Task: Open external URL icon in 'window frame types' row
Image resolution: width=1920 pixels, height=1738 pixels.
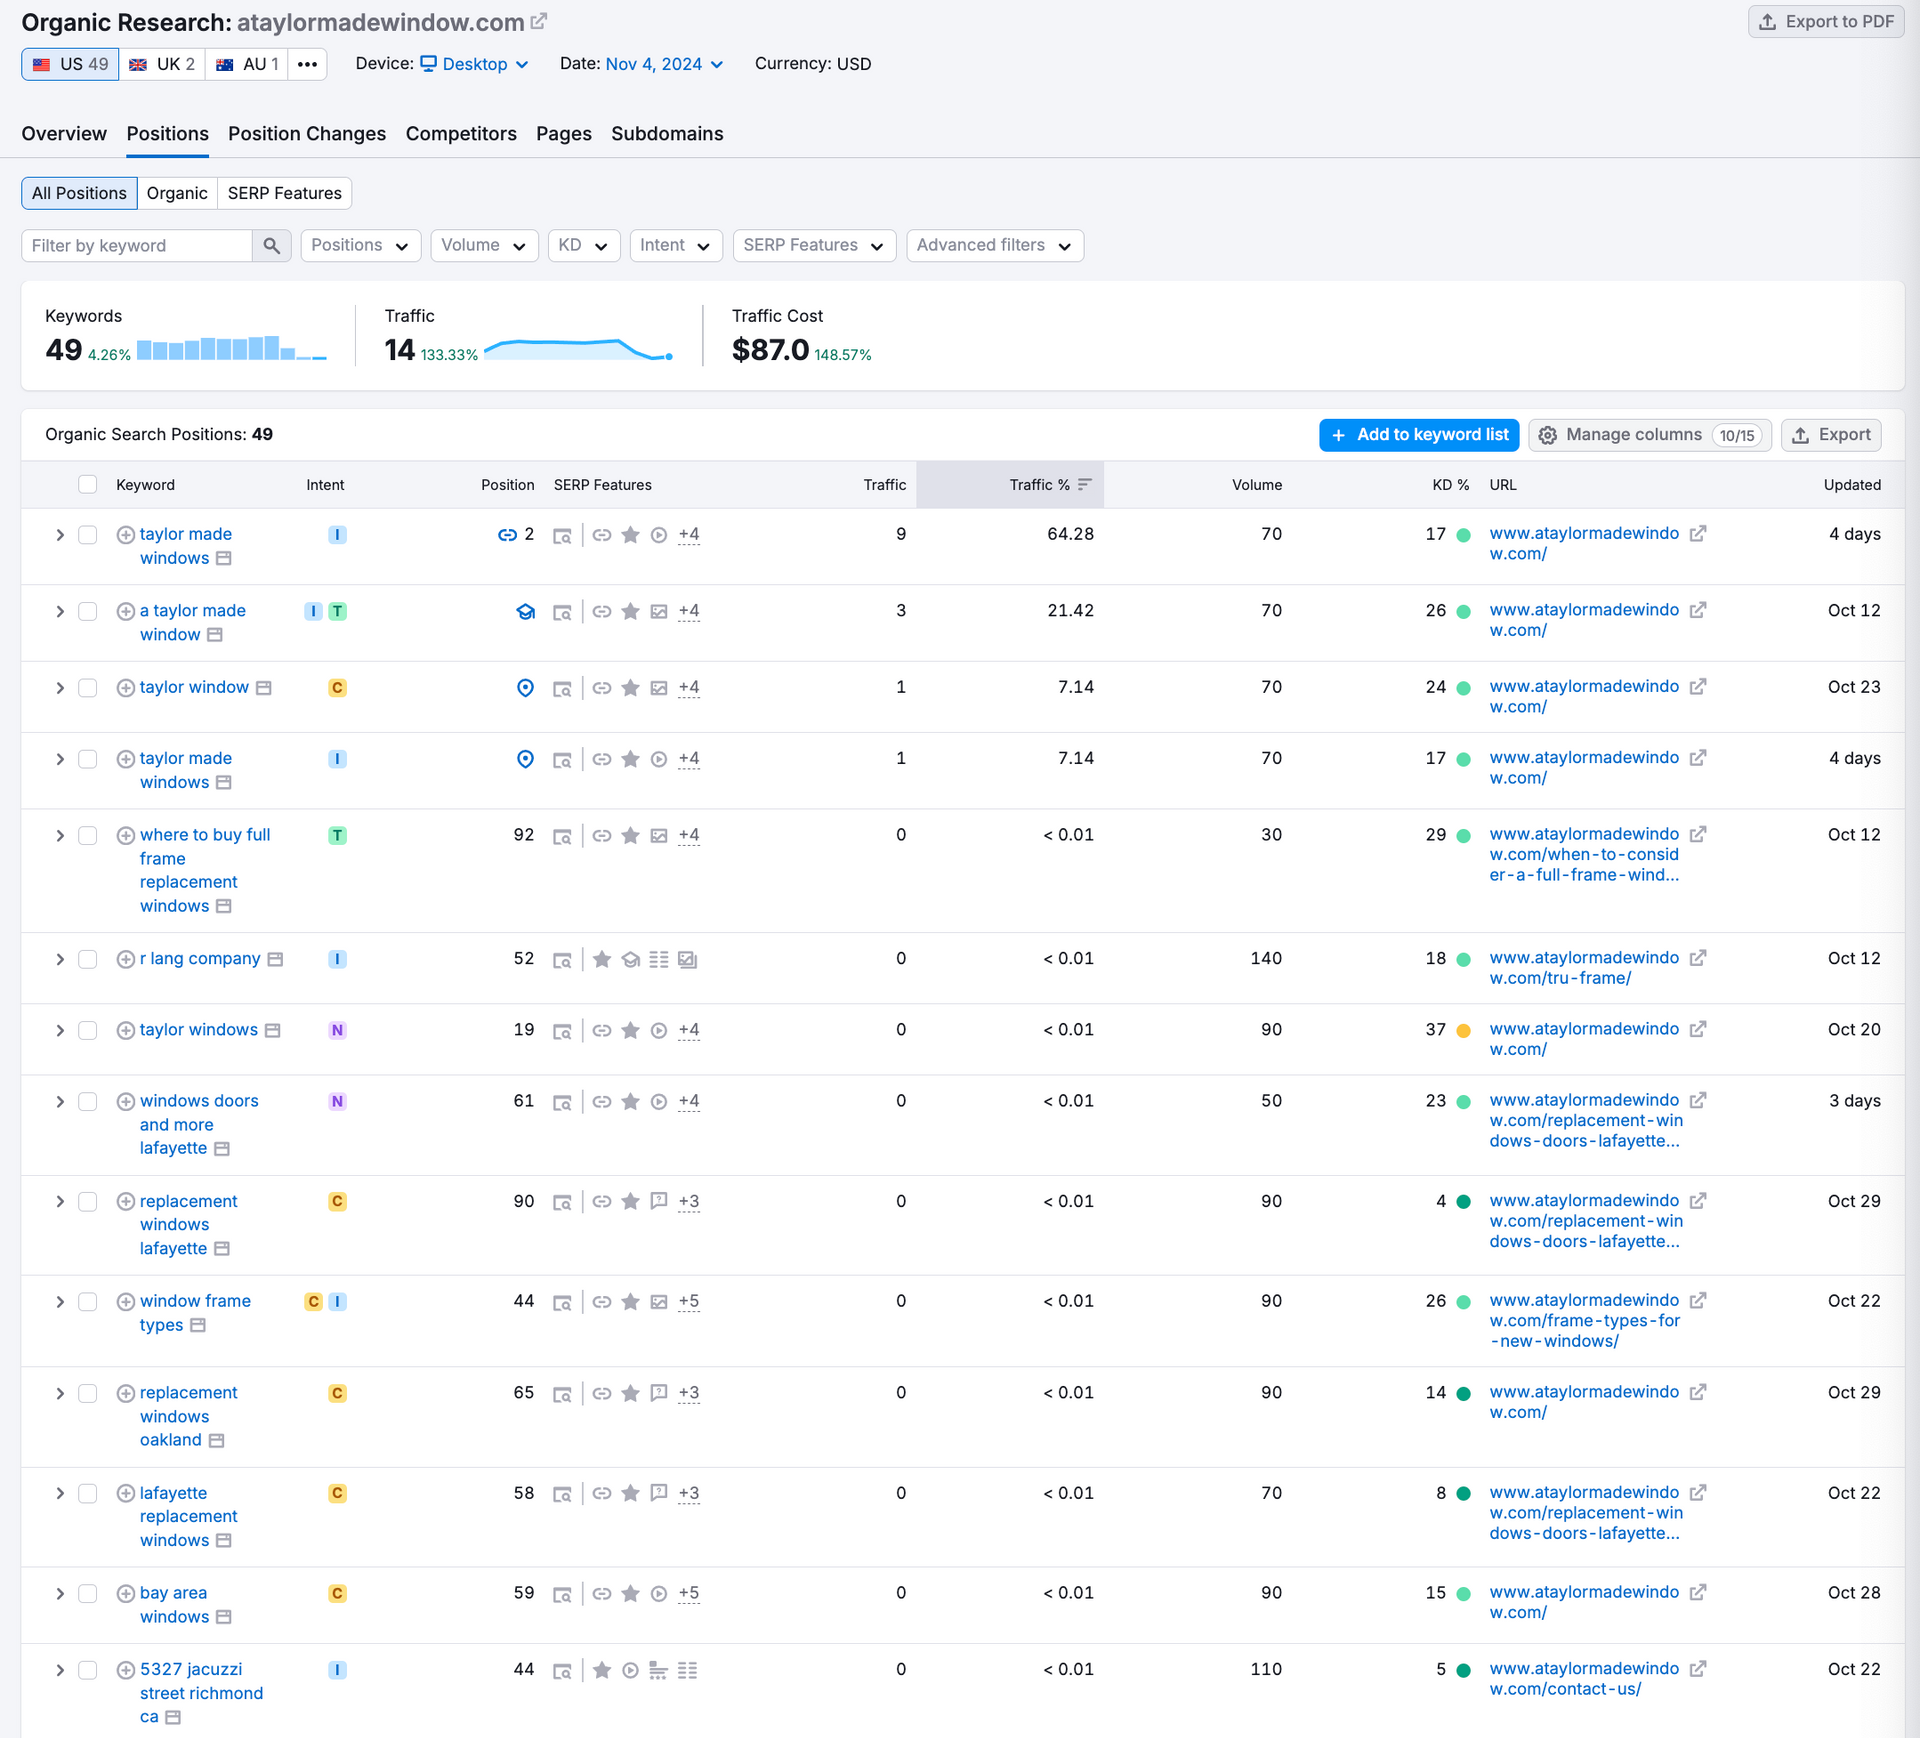Action: (x=1698, y=1301)
